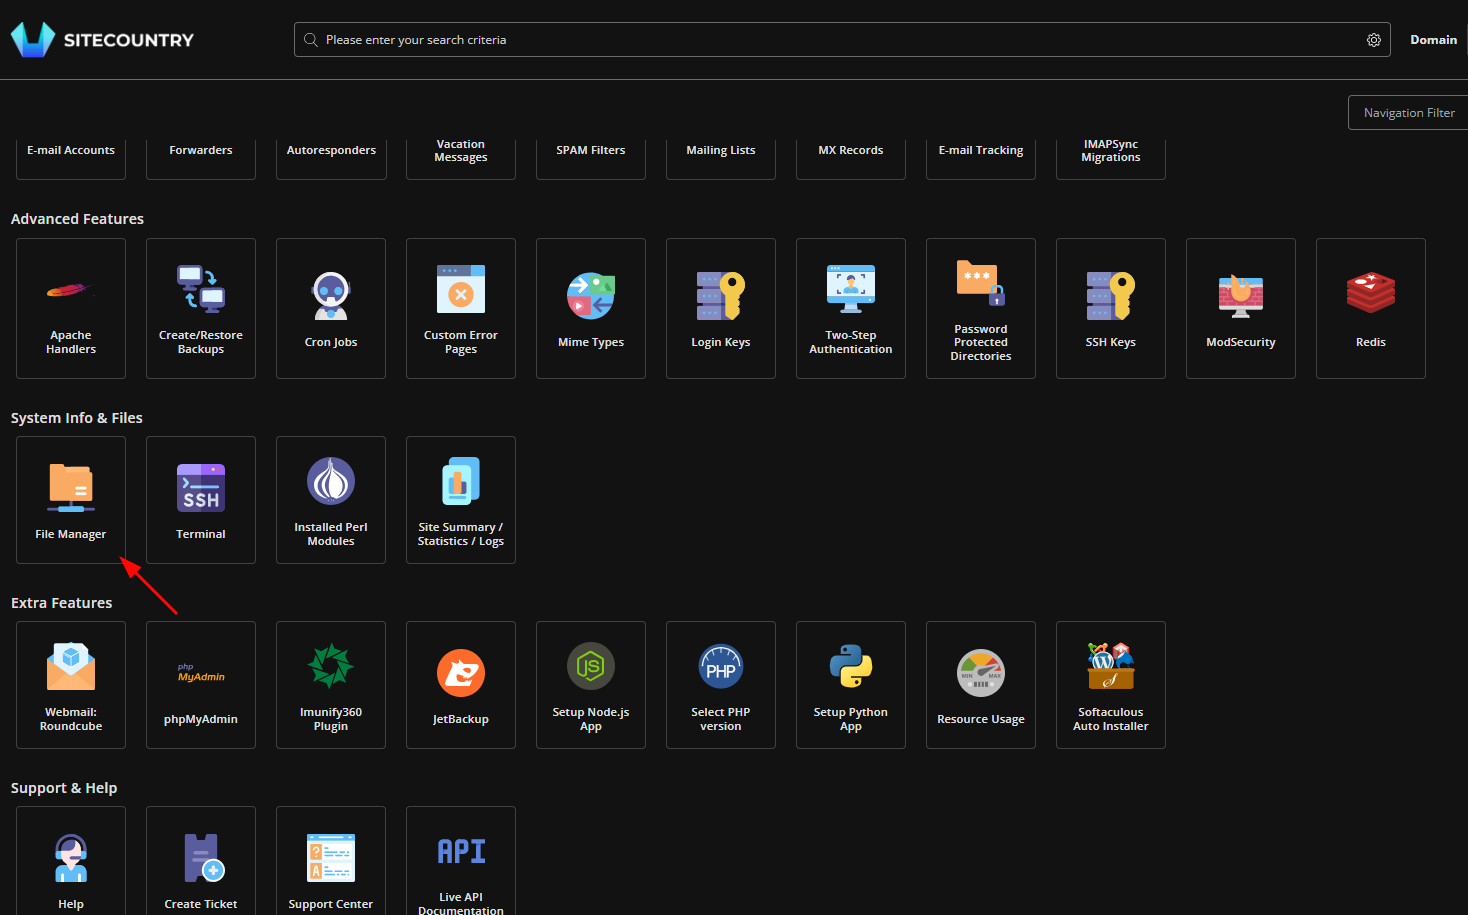
Task: Click the Extra Features heading
Action: point(61,603)
